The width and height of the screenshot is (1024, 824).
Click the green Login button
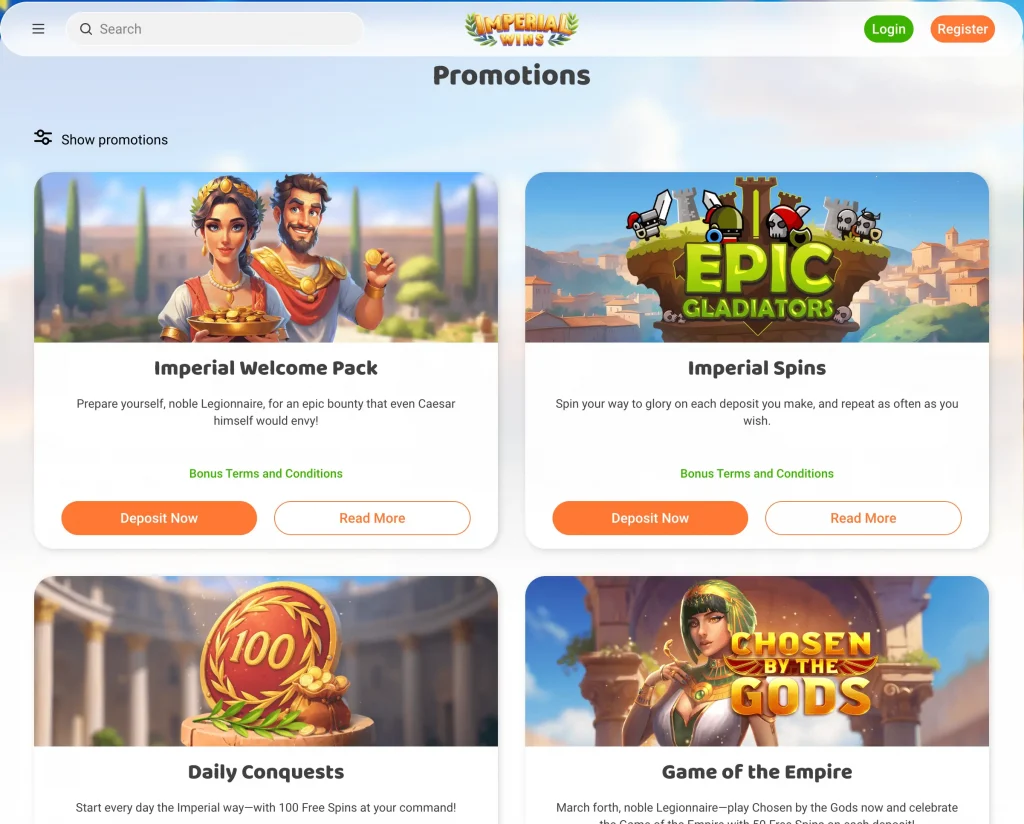pos(888,29)
